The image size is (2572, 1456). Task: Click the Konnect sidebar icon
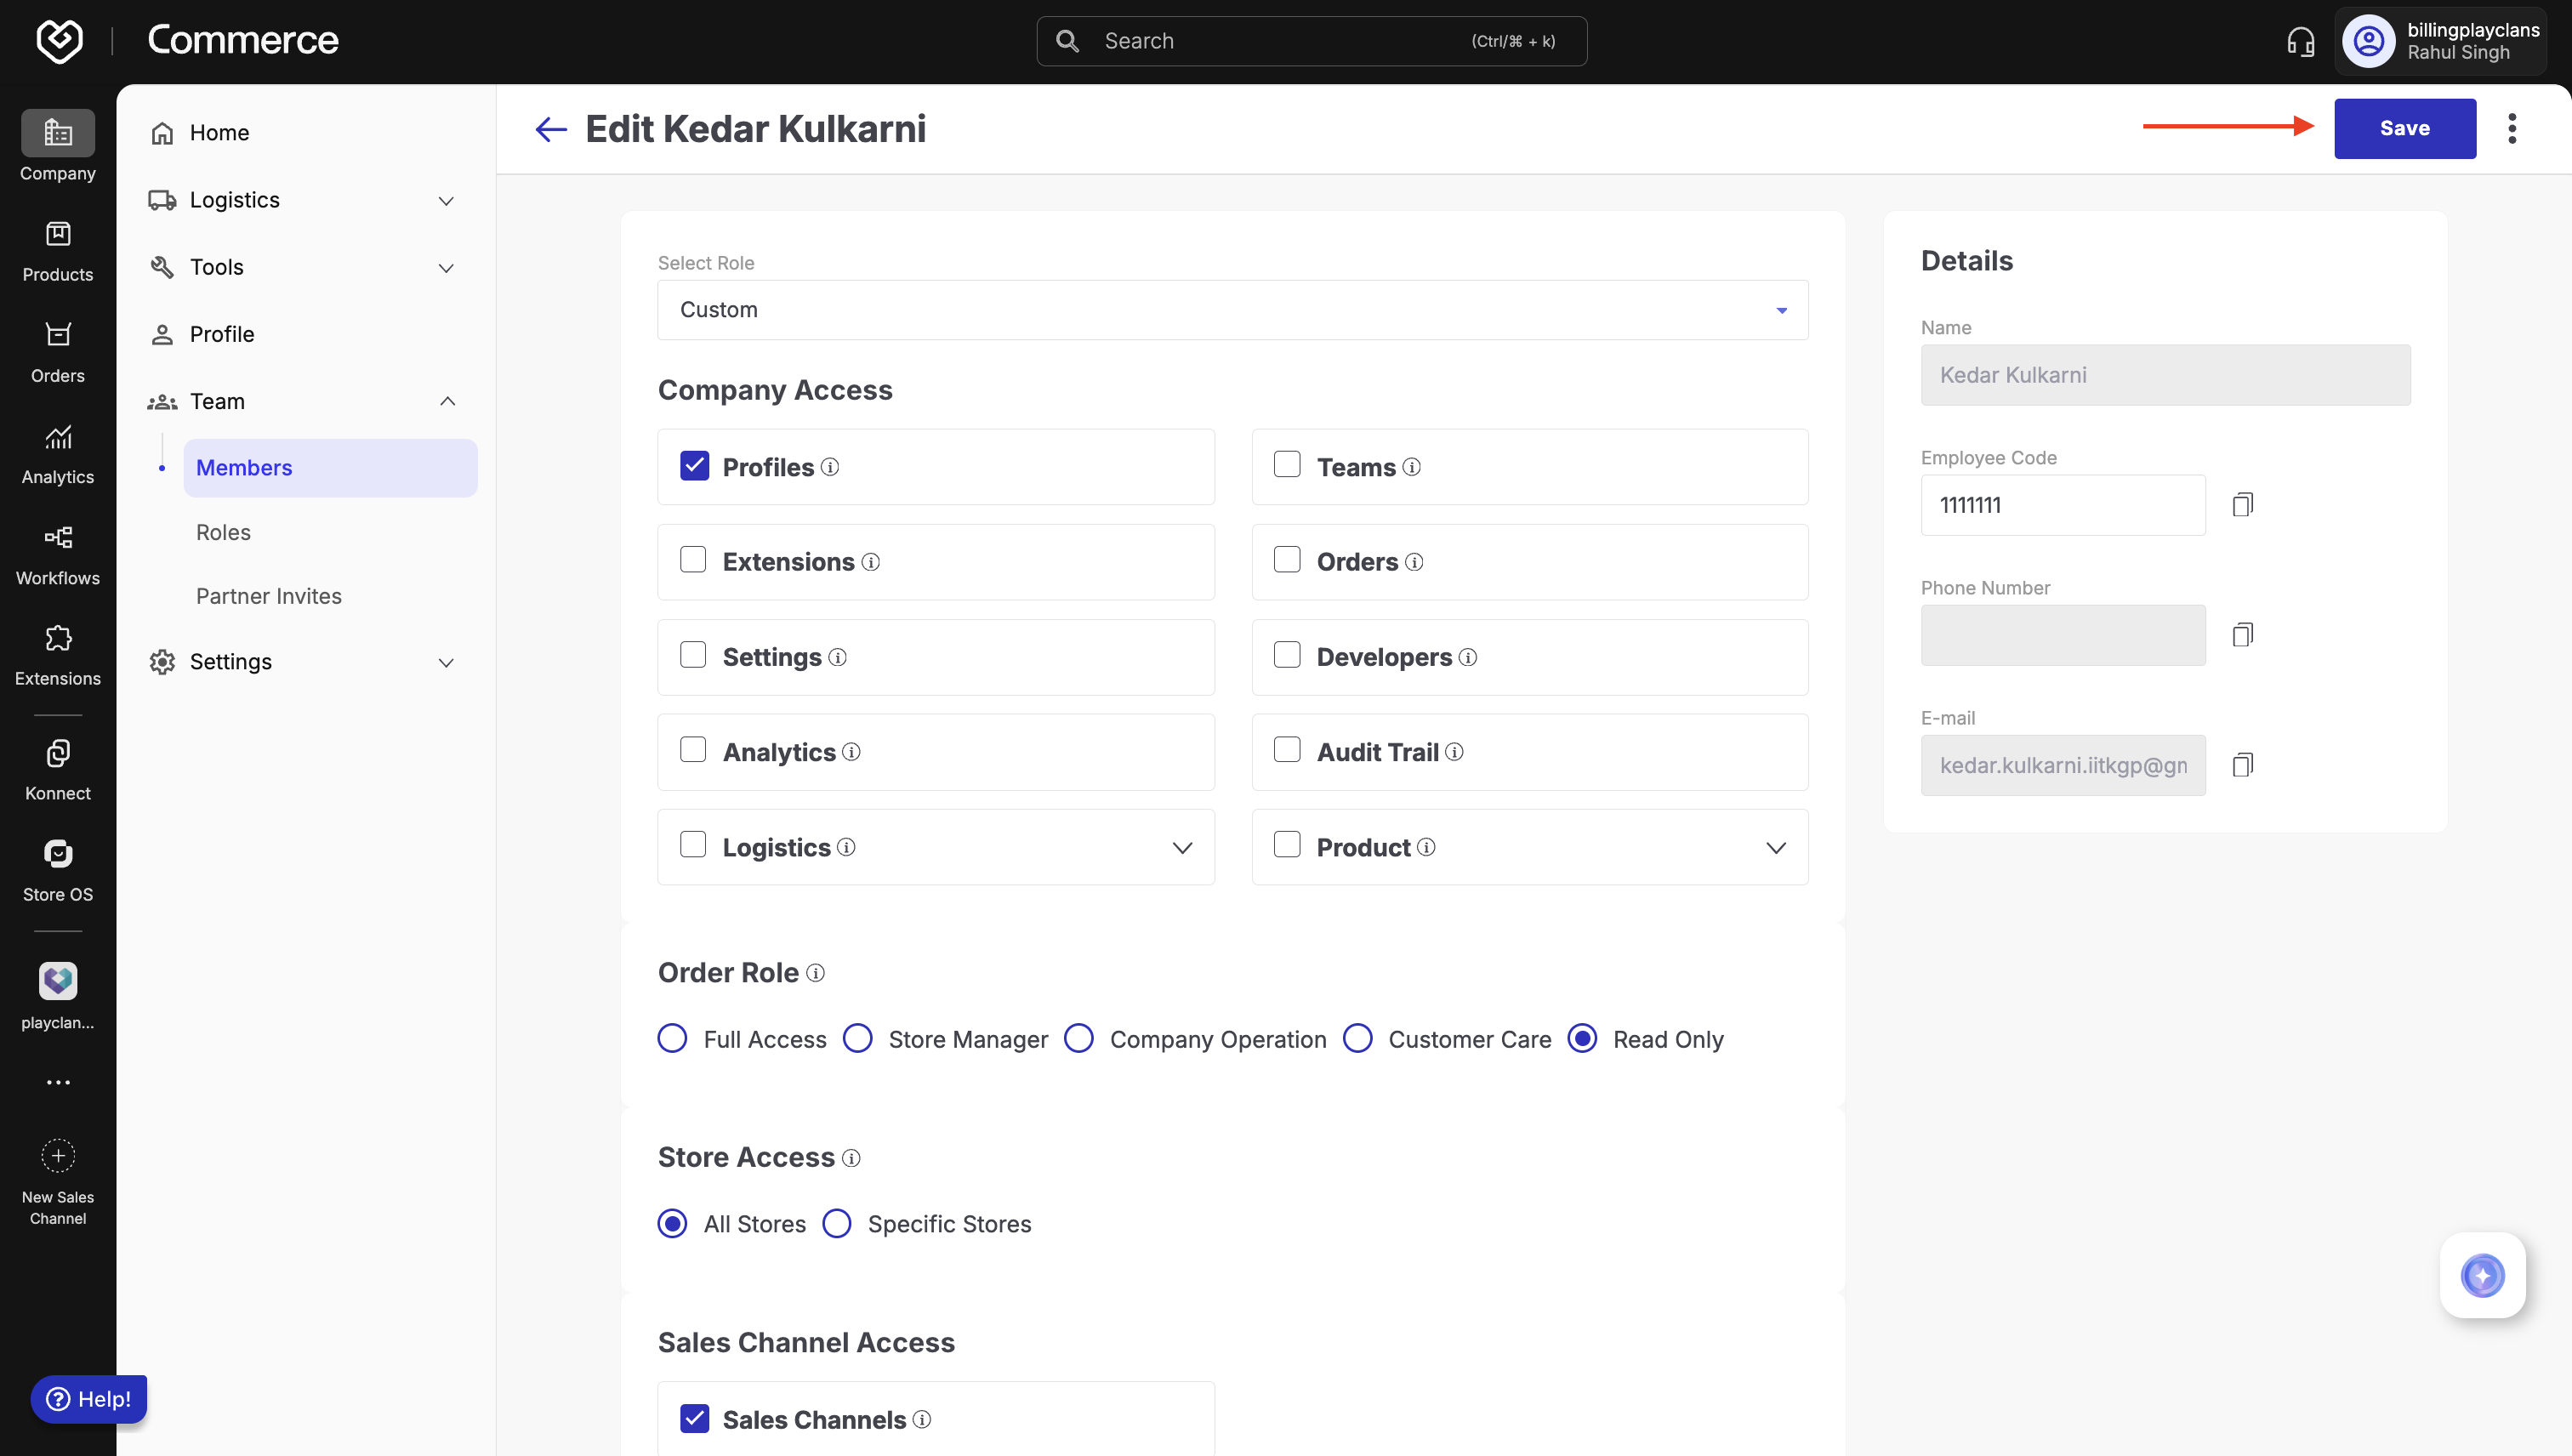pyautogui.click(x=57, y=769)
